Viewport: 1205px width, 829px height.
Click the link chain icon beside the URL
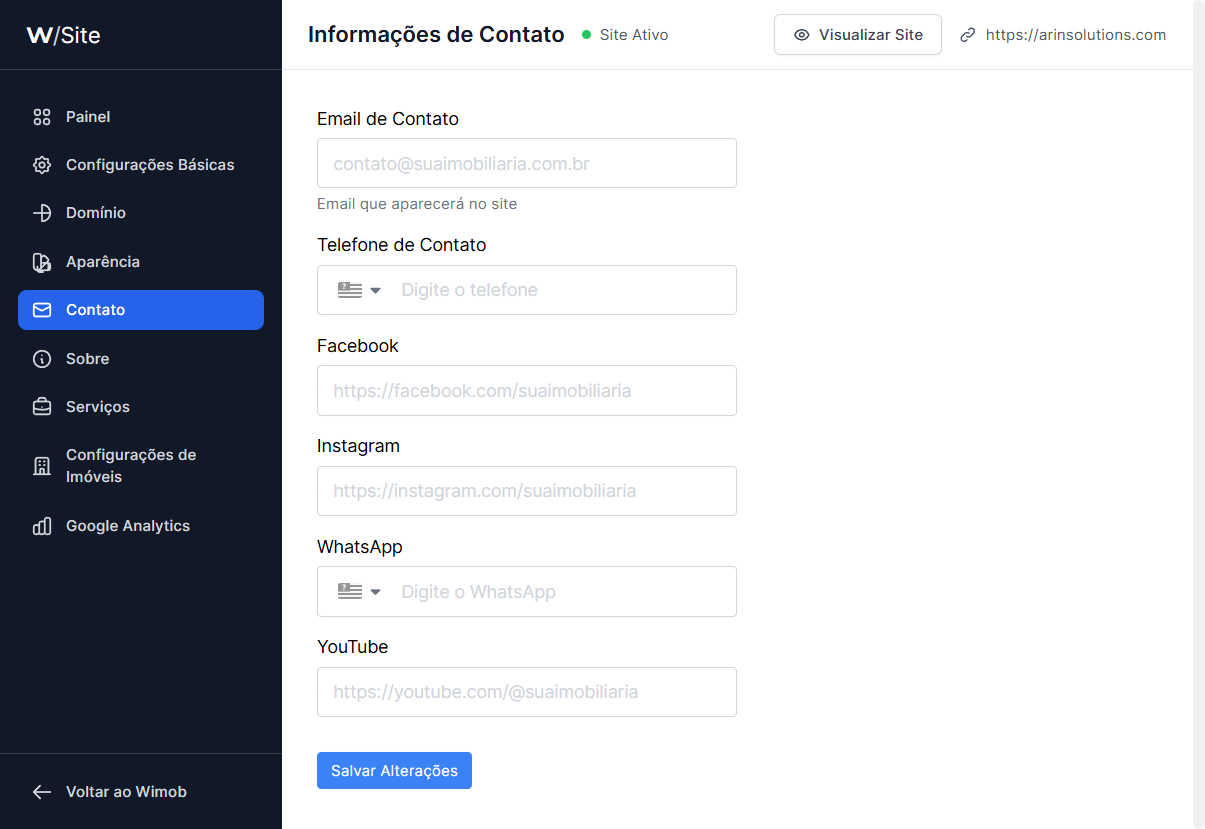(967, 35)
